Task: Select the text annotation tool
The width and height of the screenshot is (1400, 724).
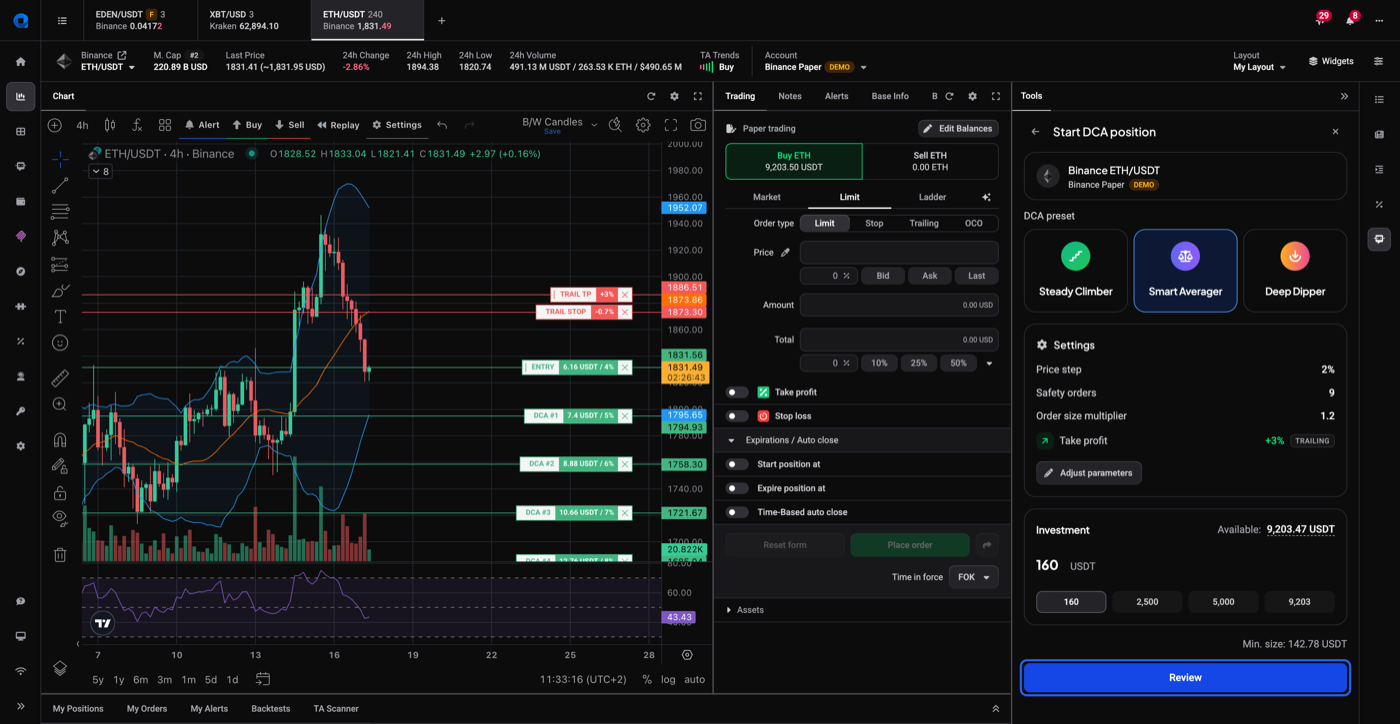Action: point(60,317)
